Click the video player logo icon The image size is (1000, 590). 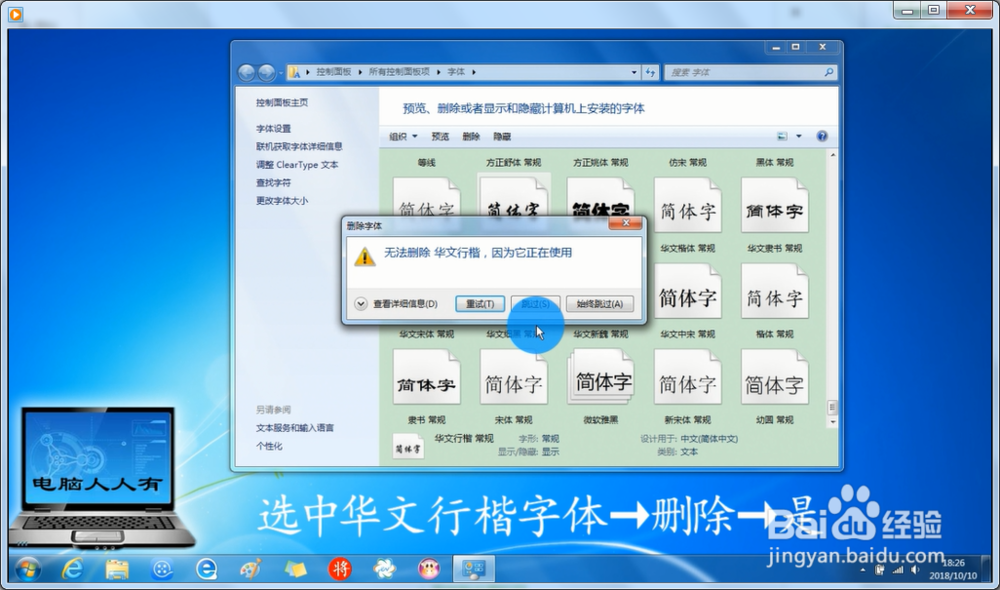(15, 13)
